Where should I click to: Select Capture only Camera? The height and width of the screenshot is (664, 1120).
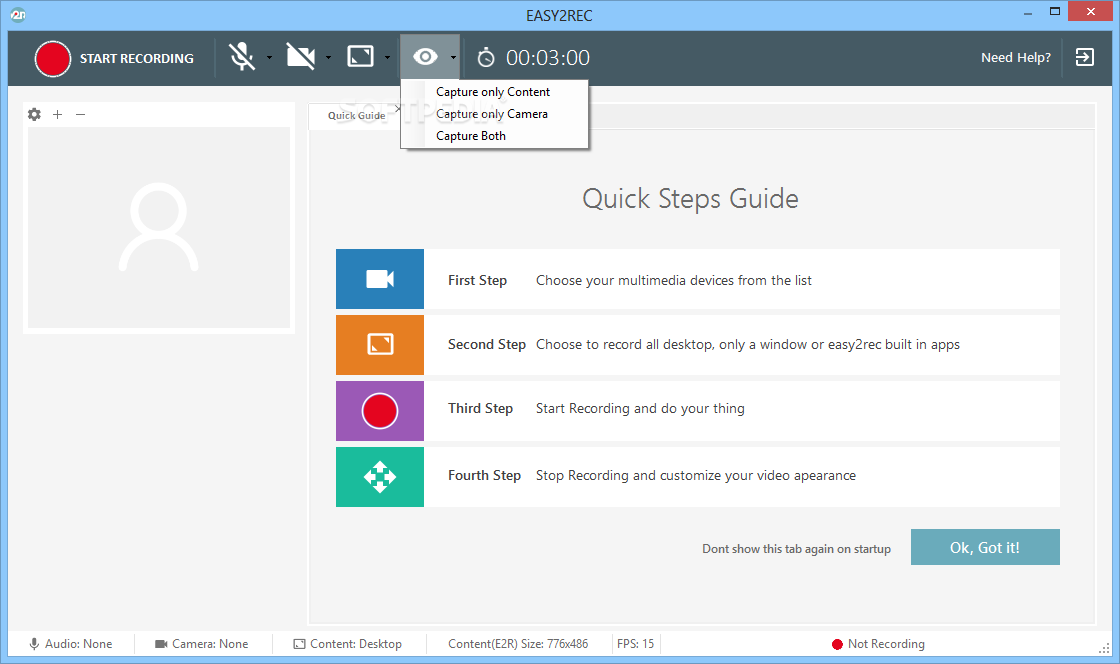coord(494,114)
